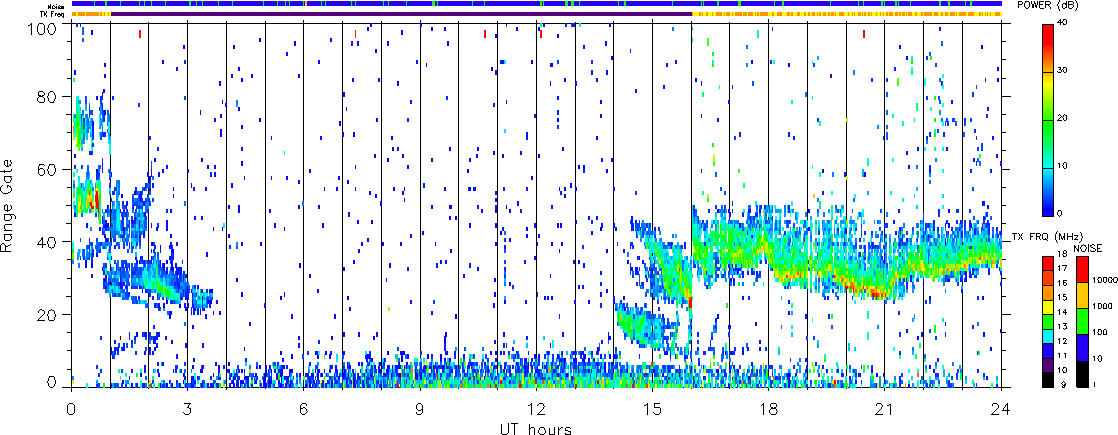Click the 100 label on NOISE scale

pos(1099,332)
